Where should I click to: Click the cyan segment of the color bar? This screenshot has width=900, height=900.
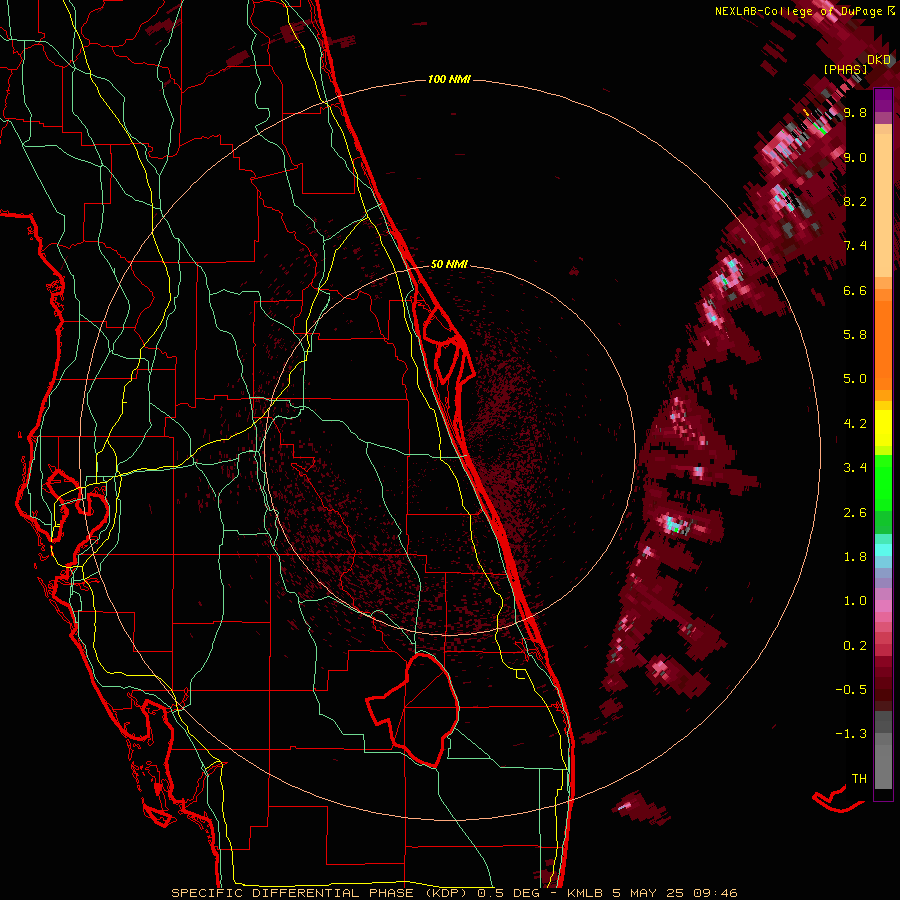point(883,550)
